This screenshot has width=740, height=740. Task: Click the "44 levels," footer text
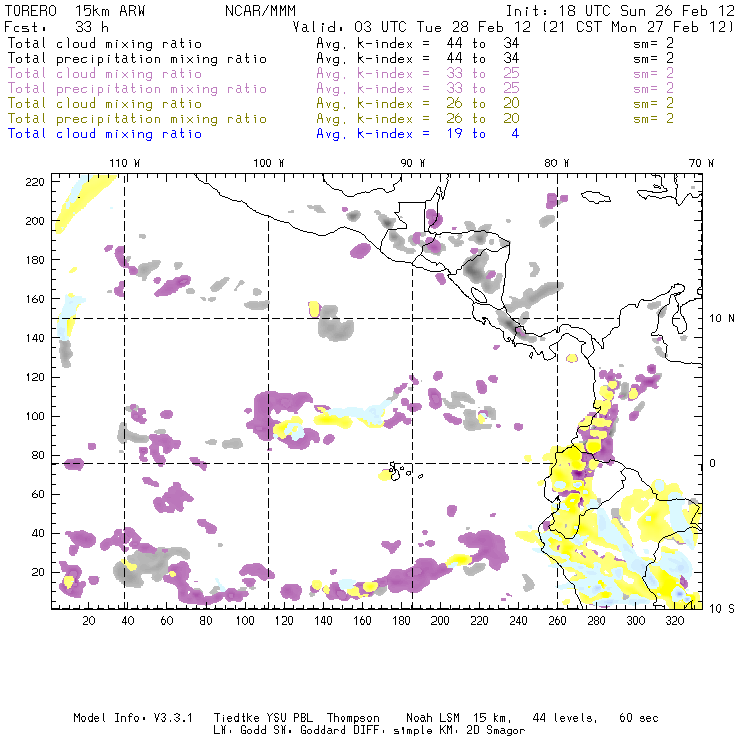[565, 718]
